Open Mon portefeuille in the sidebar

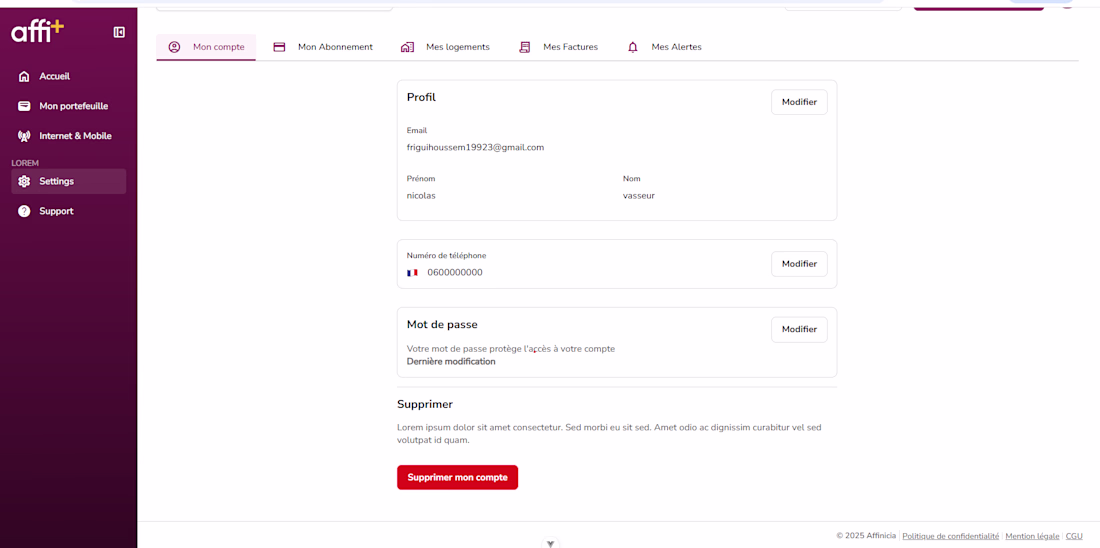pyautogui.click(x=69, y=106)
